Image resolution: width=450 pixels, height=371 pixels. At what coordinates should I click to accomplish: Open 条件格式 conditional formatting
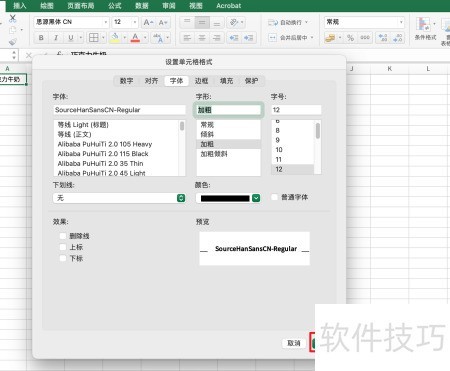[x=425, y=29]
